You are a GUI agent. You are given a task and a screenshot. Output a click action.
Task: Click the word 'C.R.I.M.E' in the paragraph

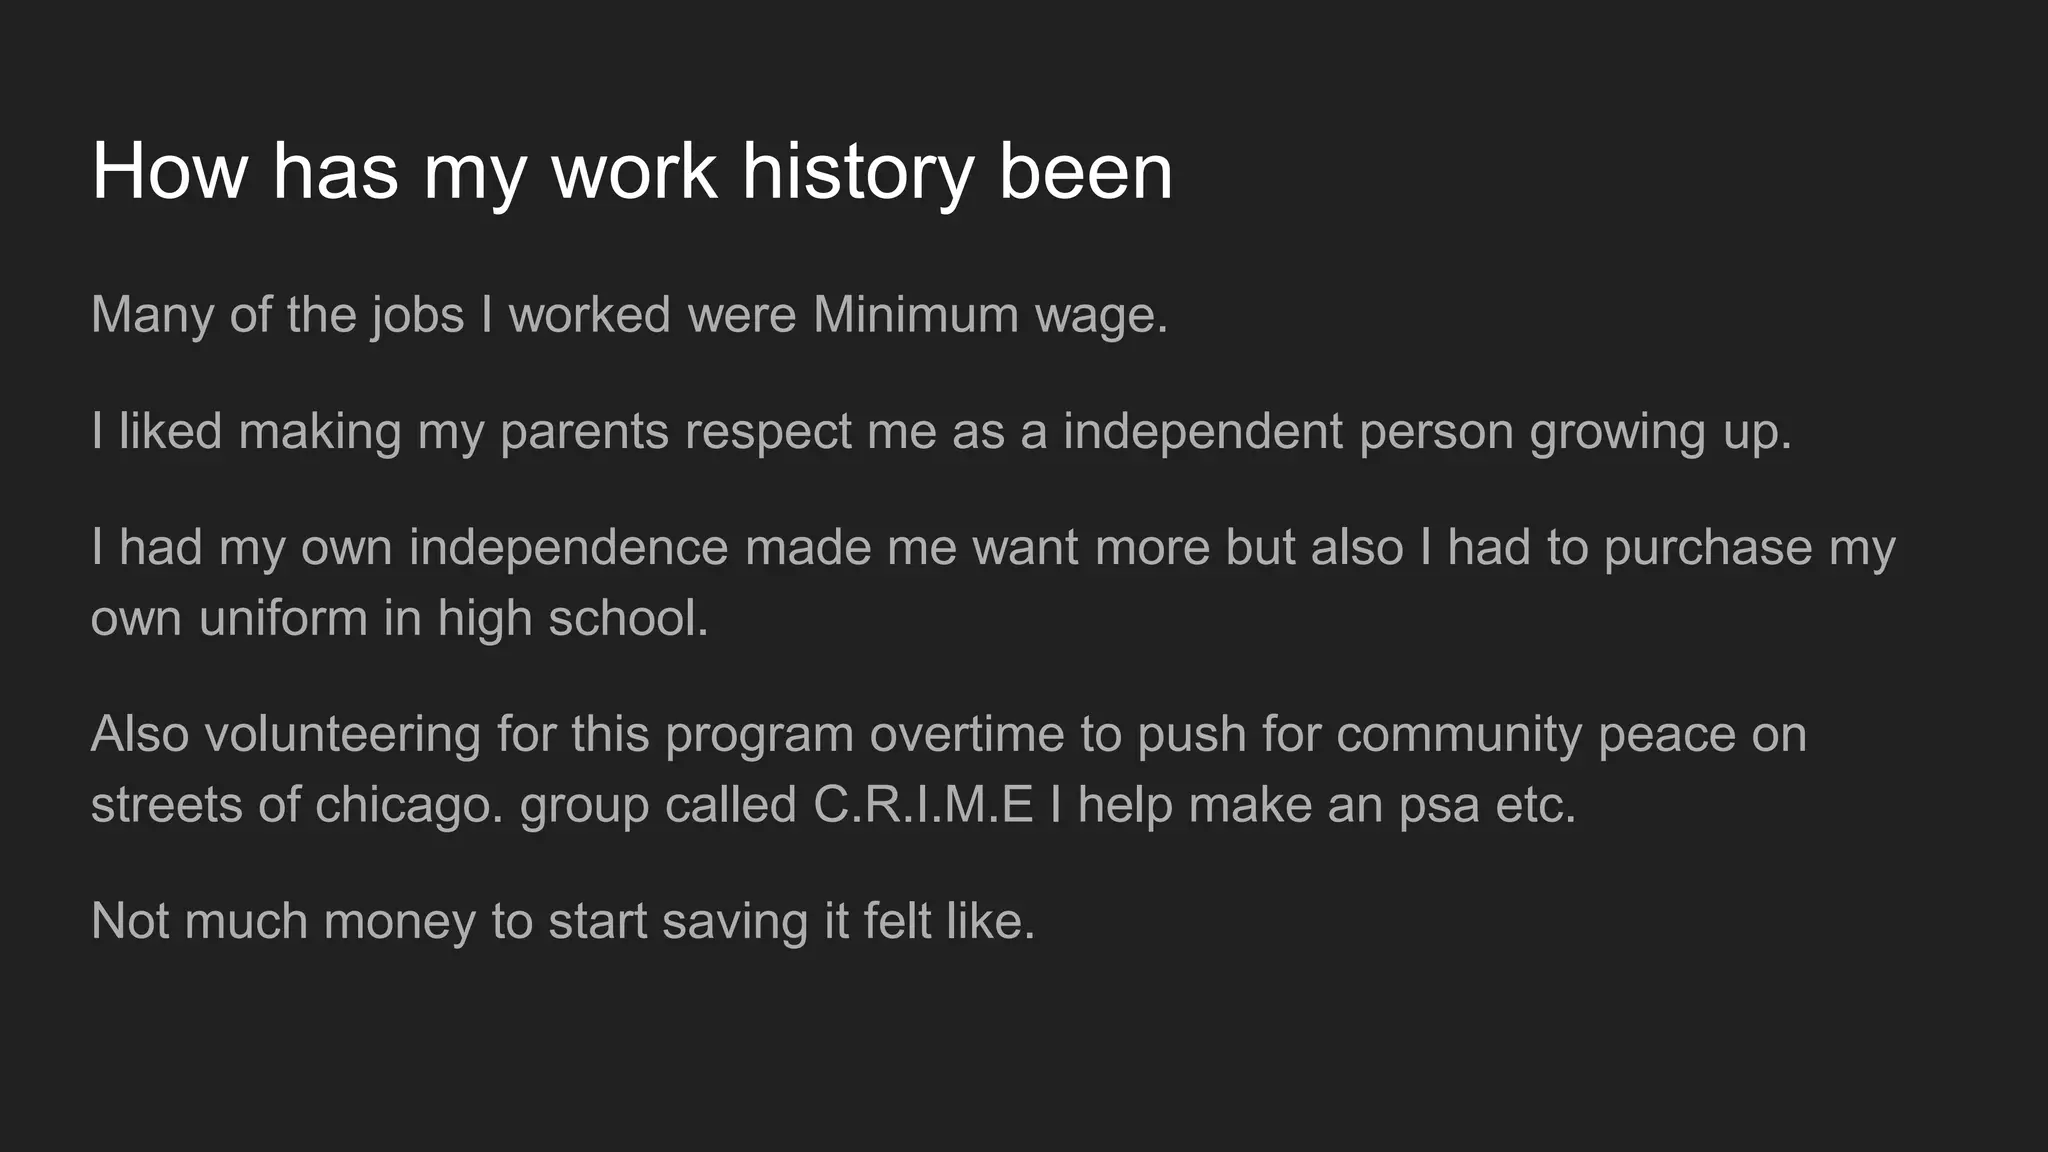(923, 806)
